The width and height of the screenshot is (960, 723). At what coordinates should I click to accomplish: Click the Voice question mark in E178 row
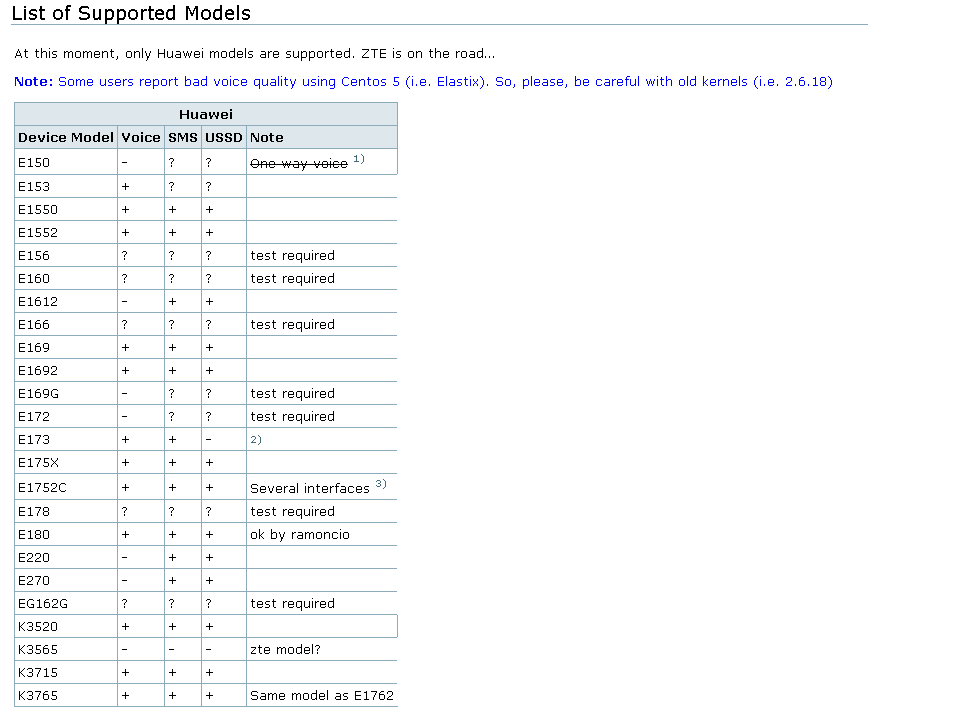tap(125, 511)
